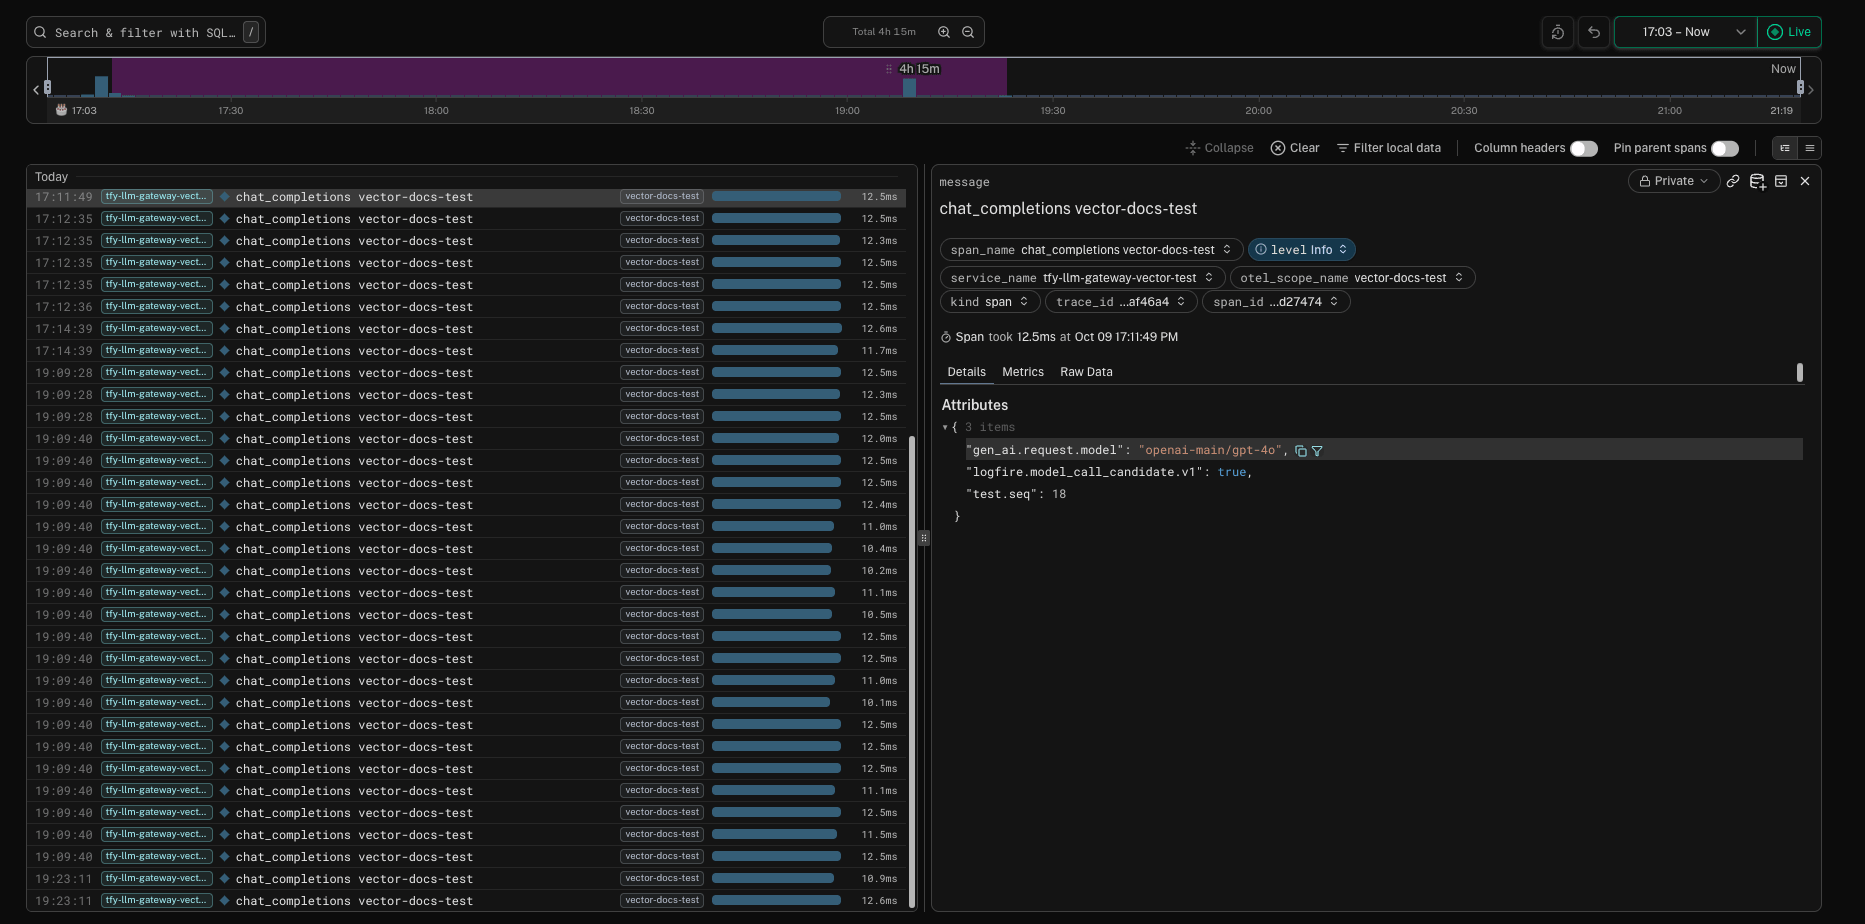Click the time history clock icon
Screen dimensions: 1865x924
(1558, 32)
